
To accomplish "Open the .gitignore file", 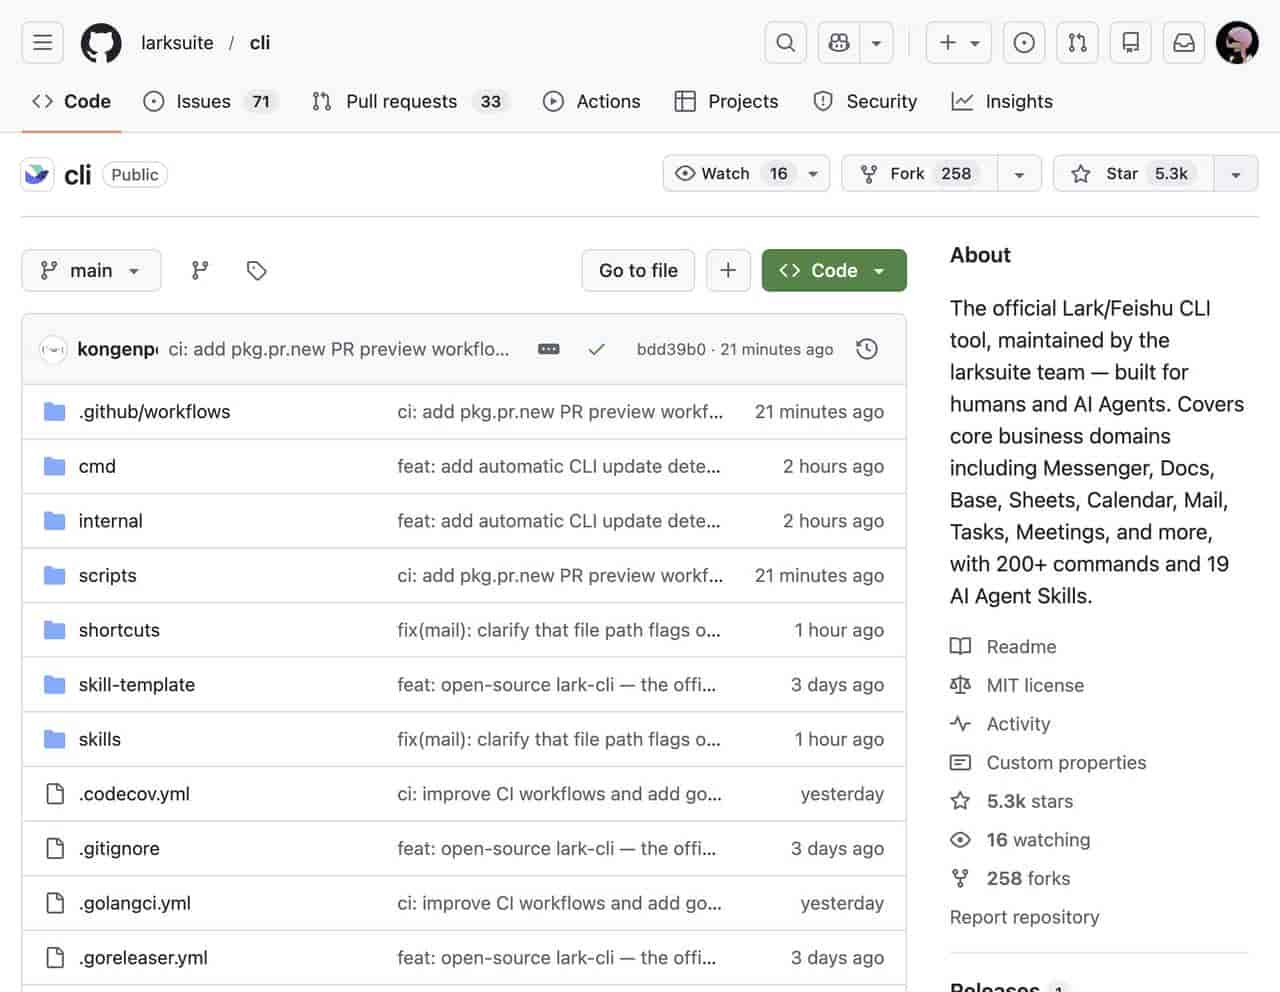I will [x=119, y=848].
